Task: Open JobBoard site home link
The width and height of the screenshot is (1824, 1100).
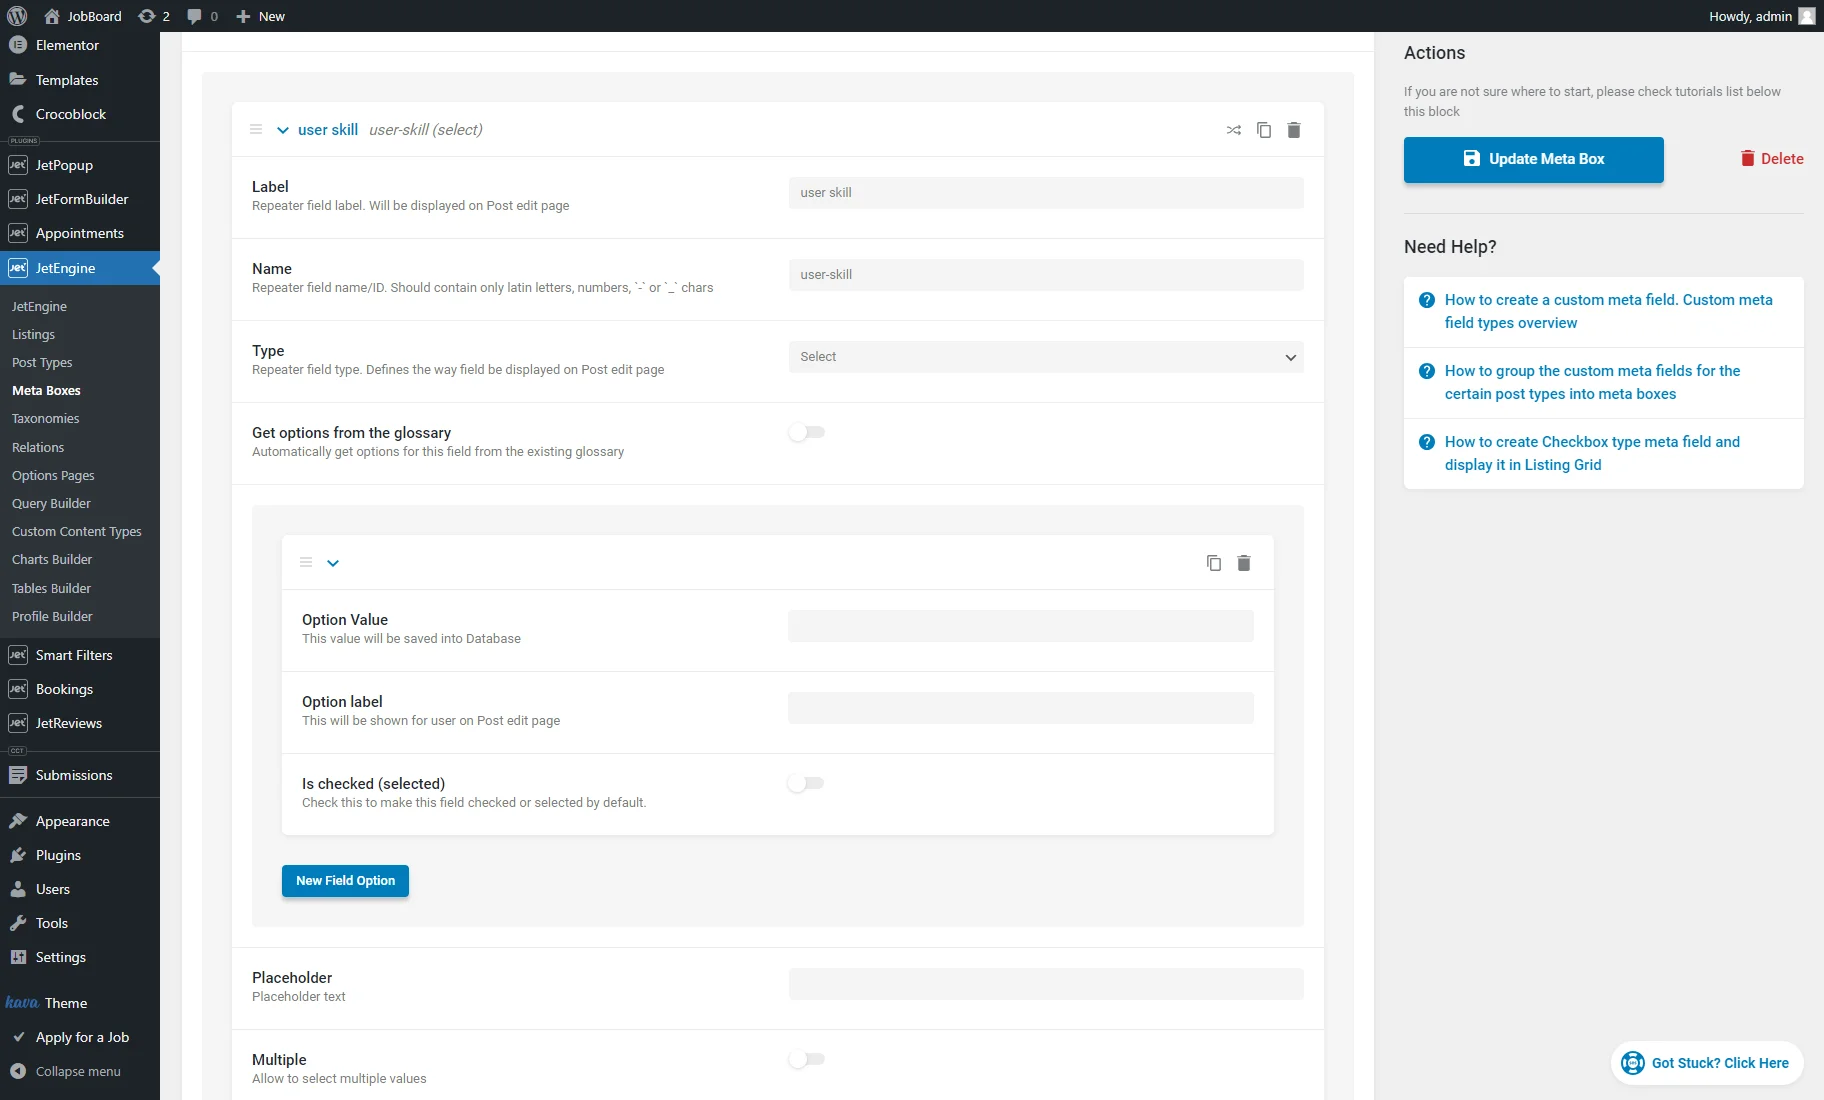Action: tap(83, 16)
